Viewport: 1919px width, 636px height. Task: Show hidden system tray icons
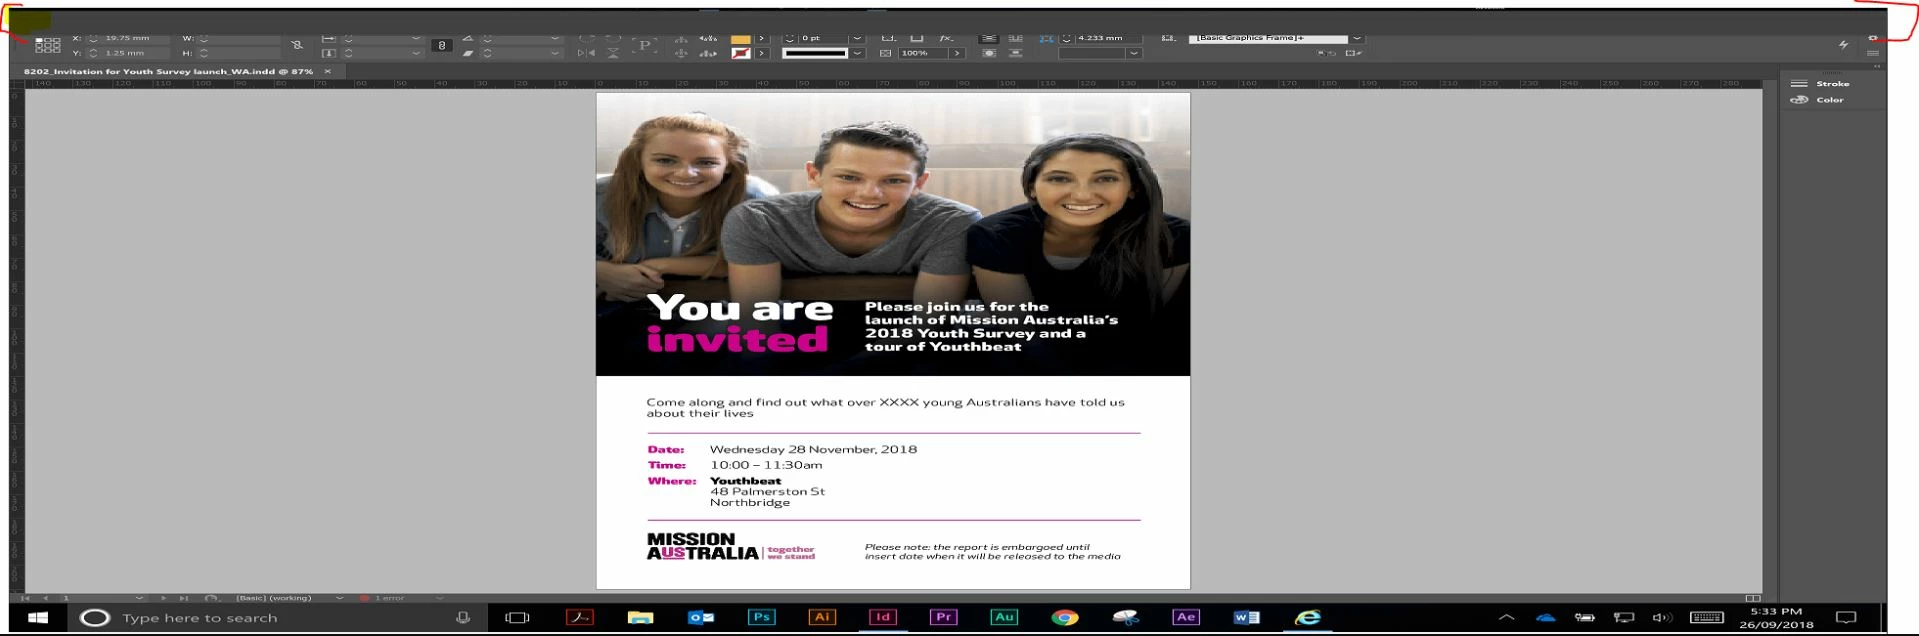1506,617
